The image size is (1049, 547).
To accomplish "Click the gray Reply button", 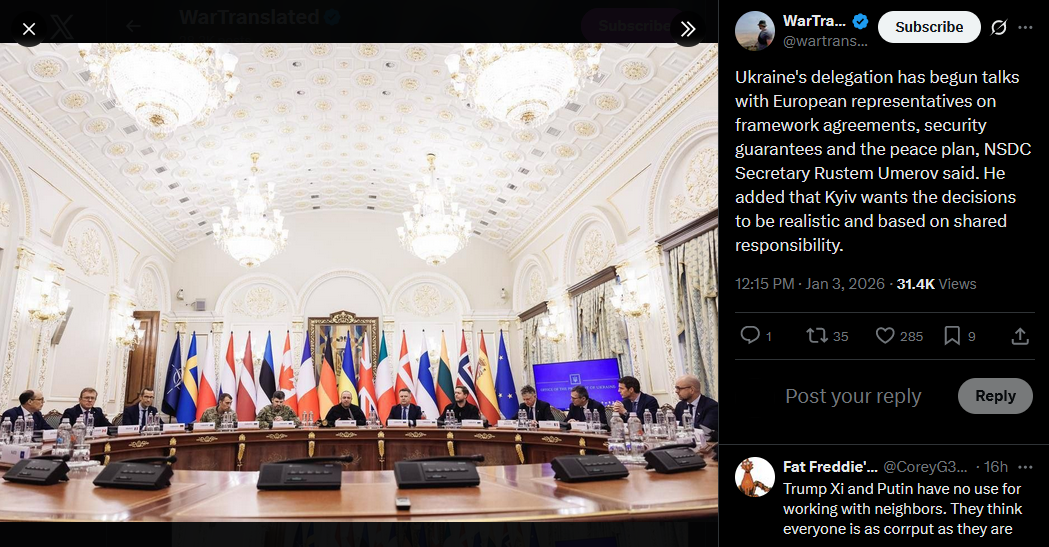I will click(995, 396).
